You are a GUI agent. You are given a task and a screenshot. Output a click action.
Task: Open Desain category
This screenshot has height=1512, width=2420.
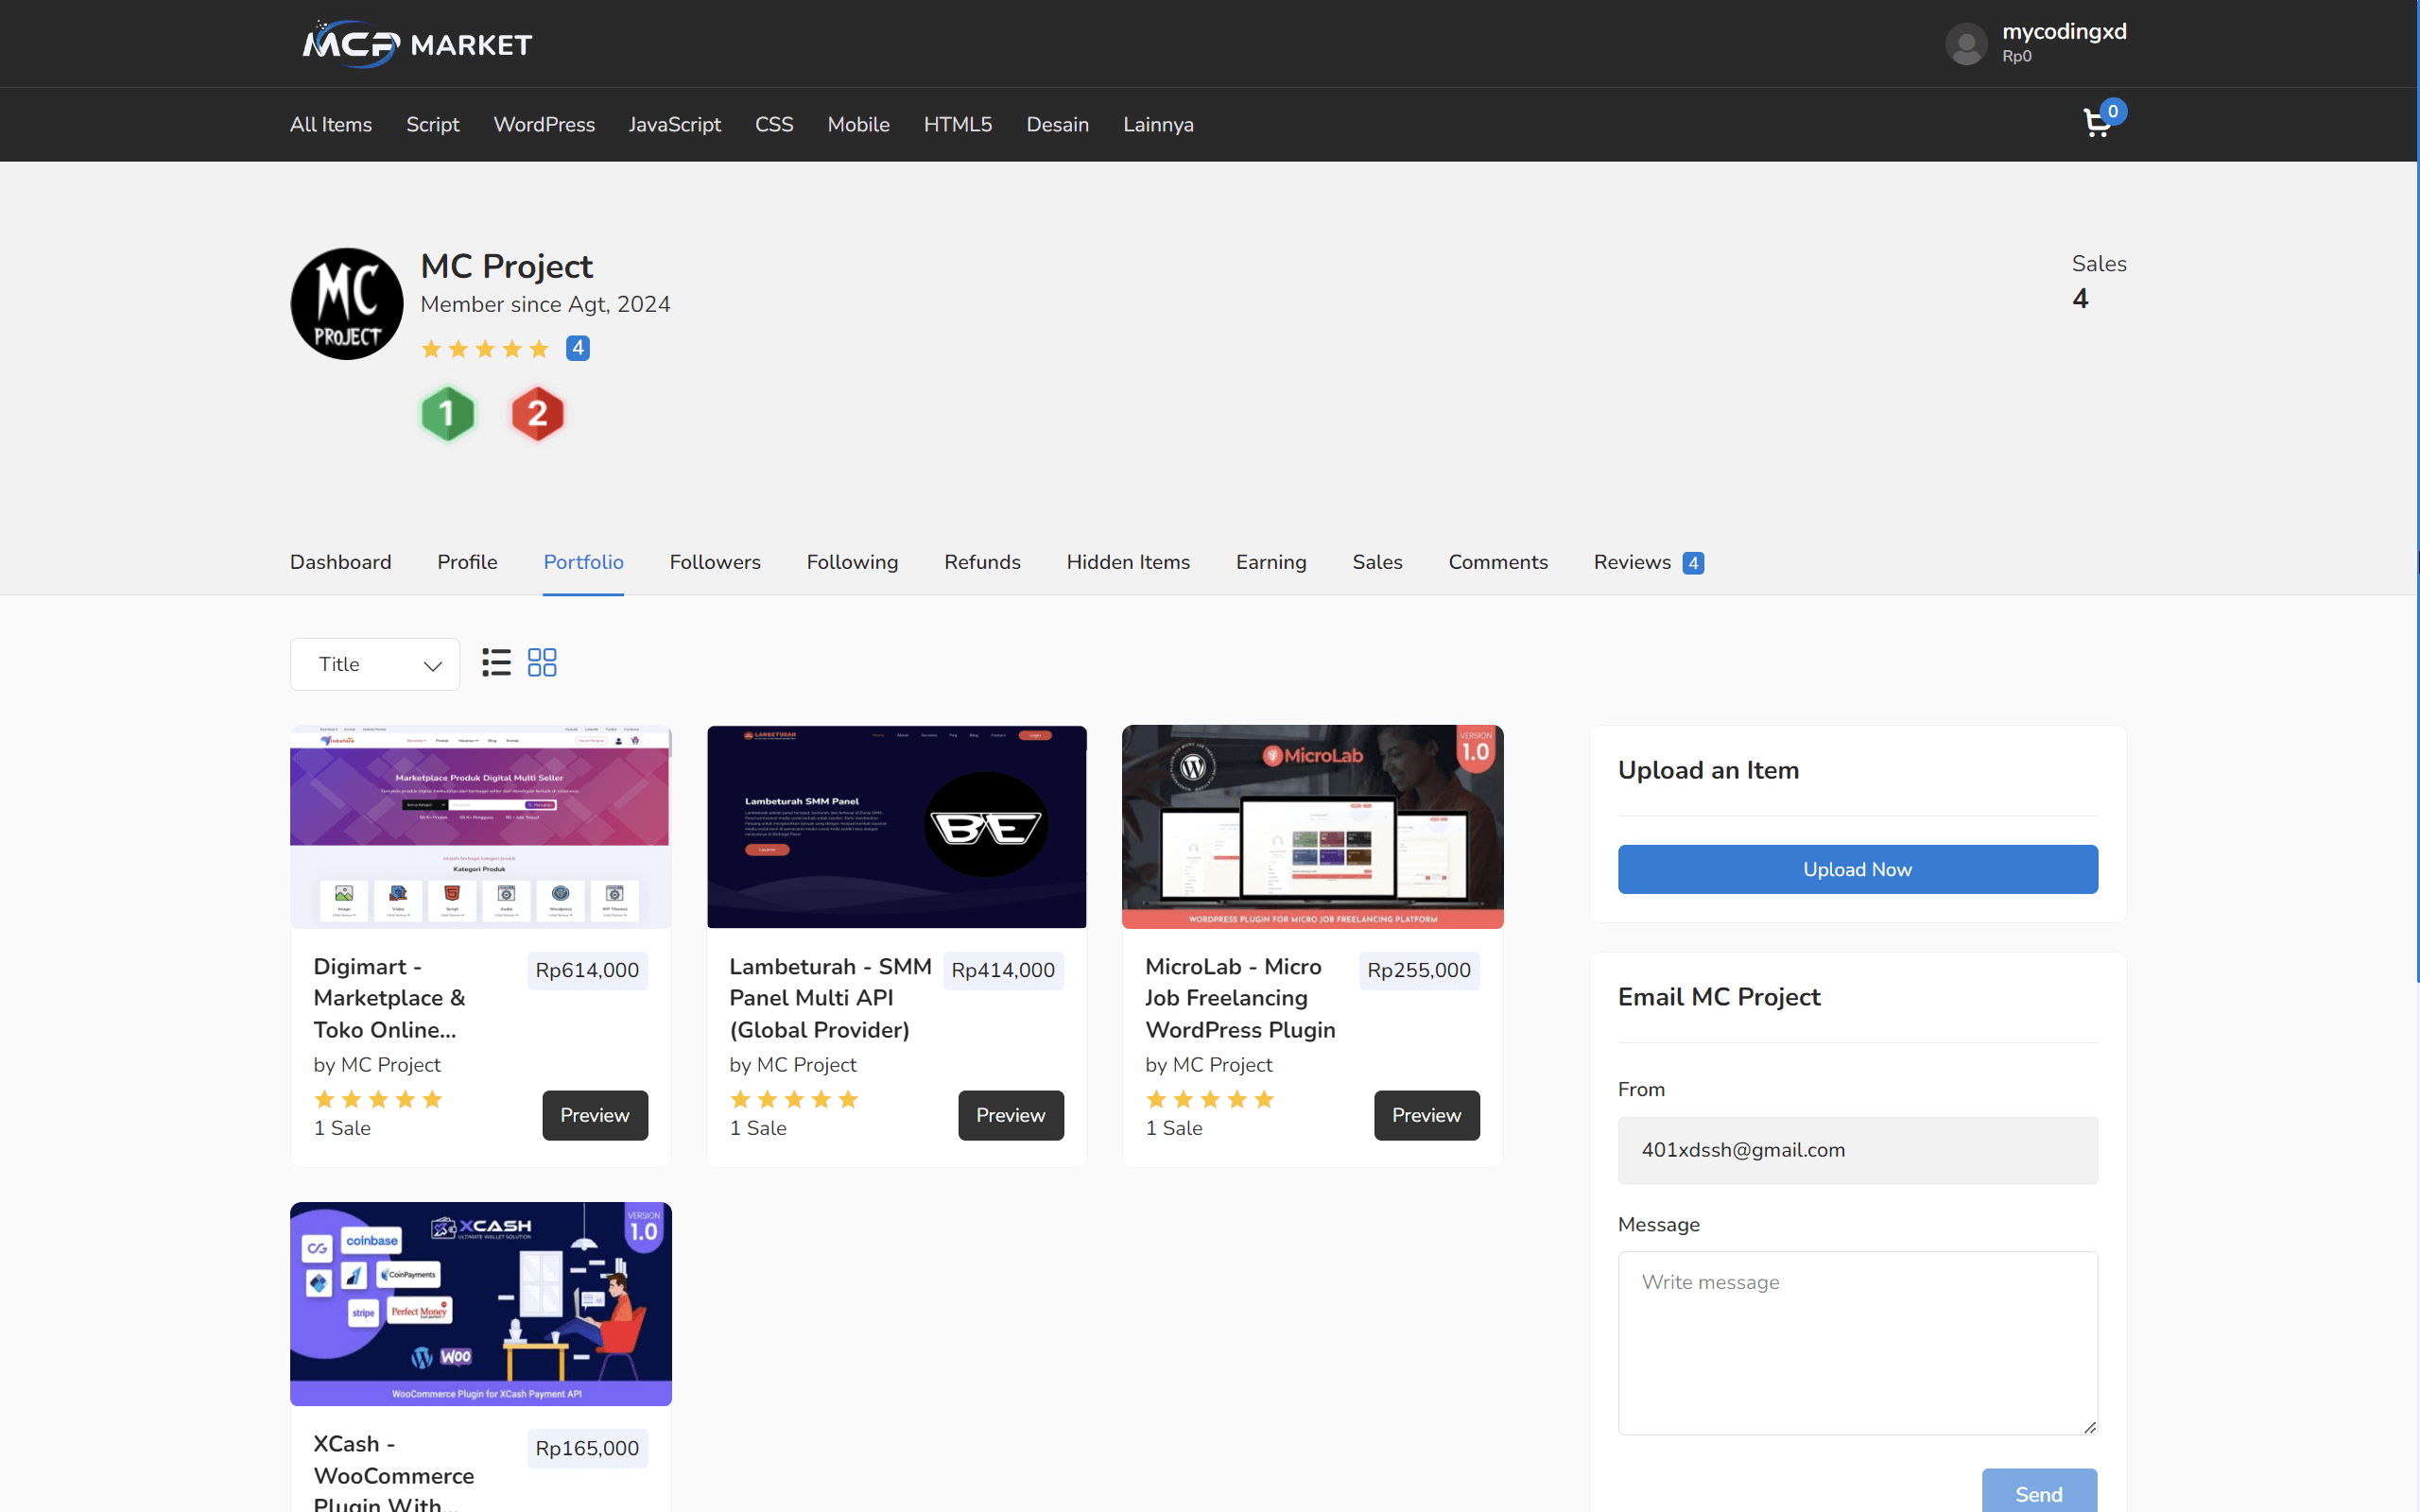point(1057,125)
